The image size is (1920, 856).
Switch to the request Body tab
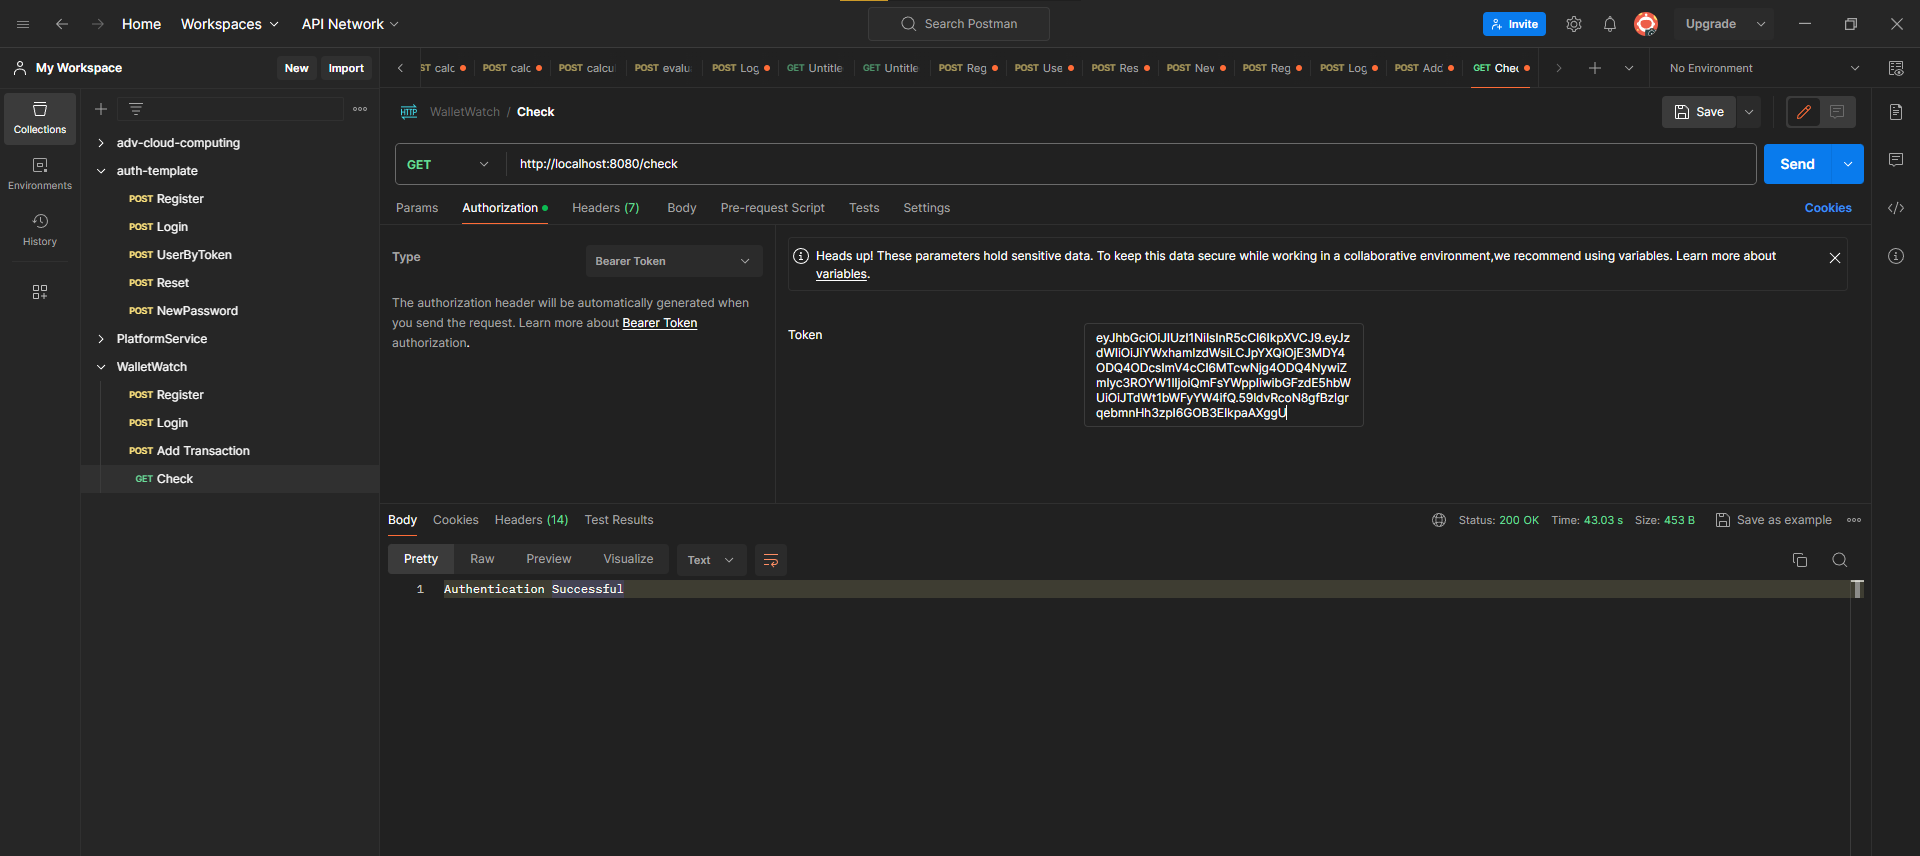(x=682, y=208)
